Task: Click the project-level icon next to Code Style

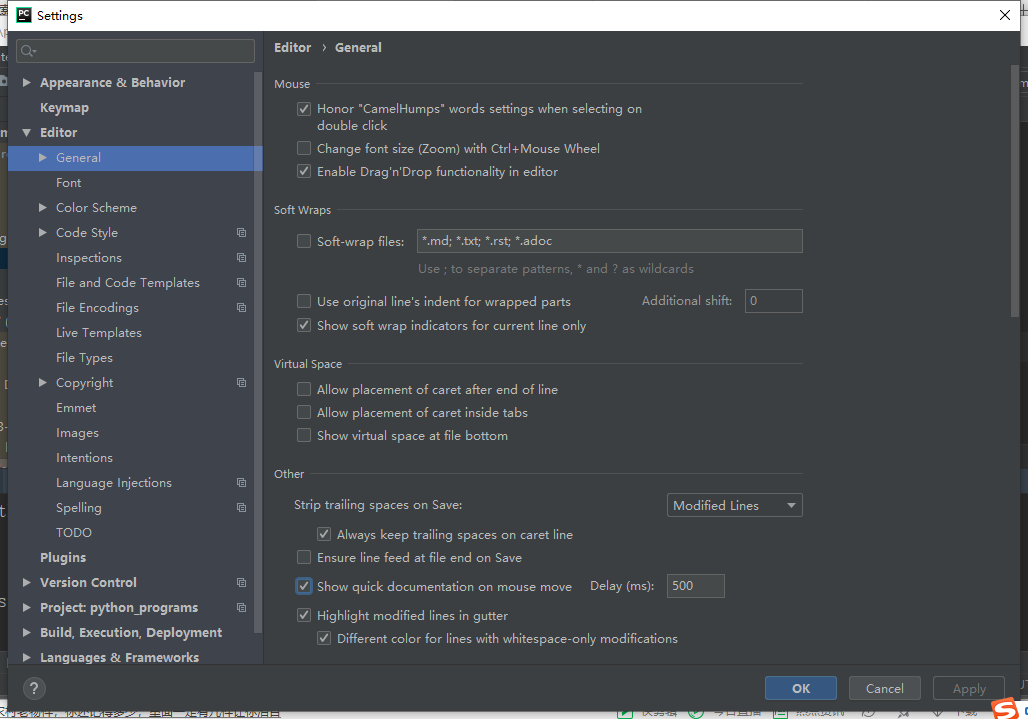Action: 241,233
